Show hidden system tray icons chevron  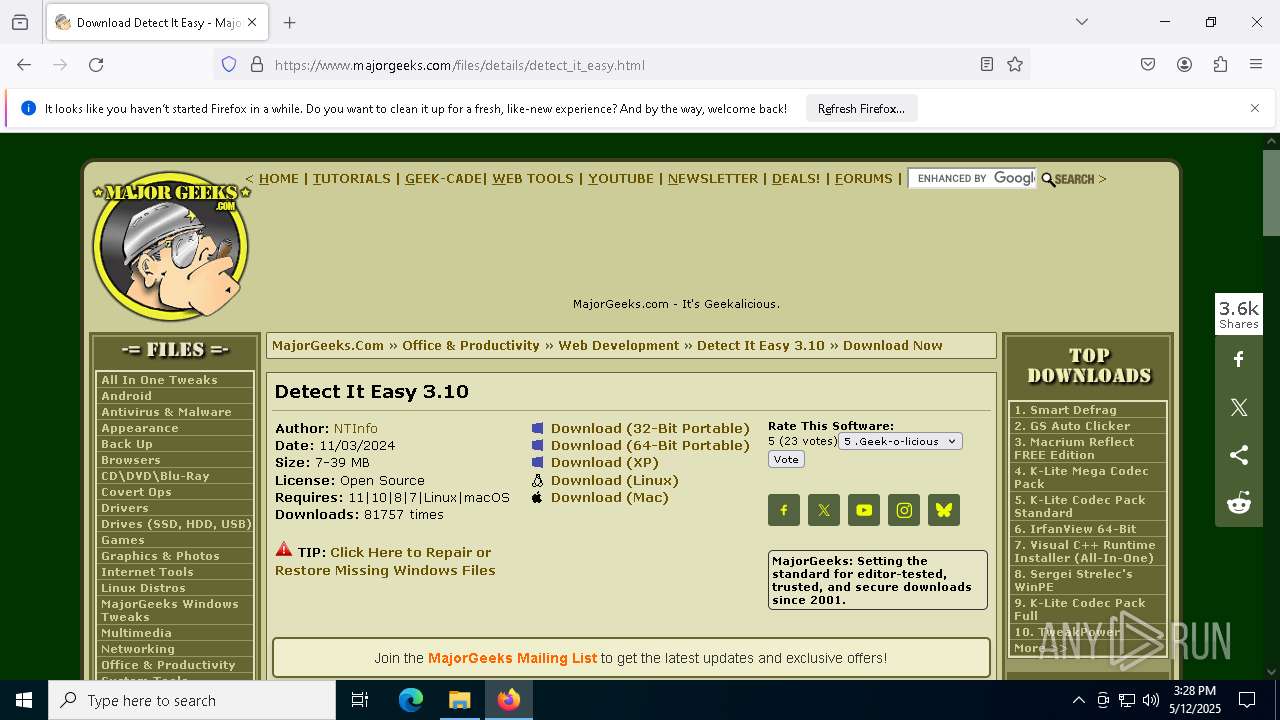[1078, 700]
